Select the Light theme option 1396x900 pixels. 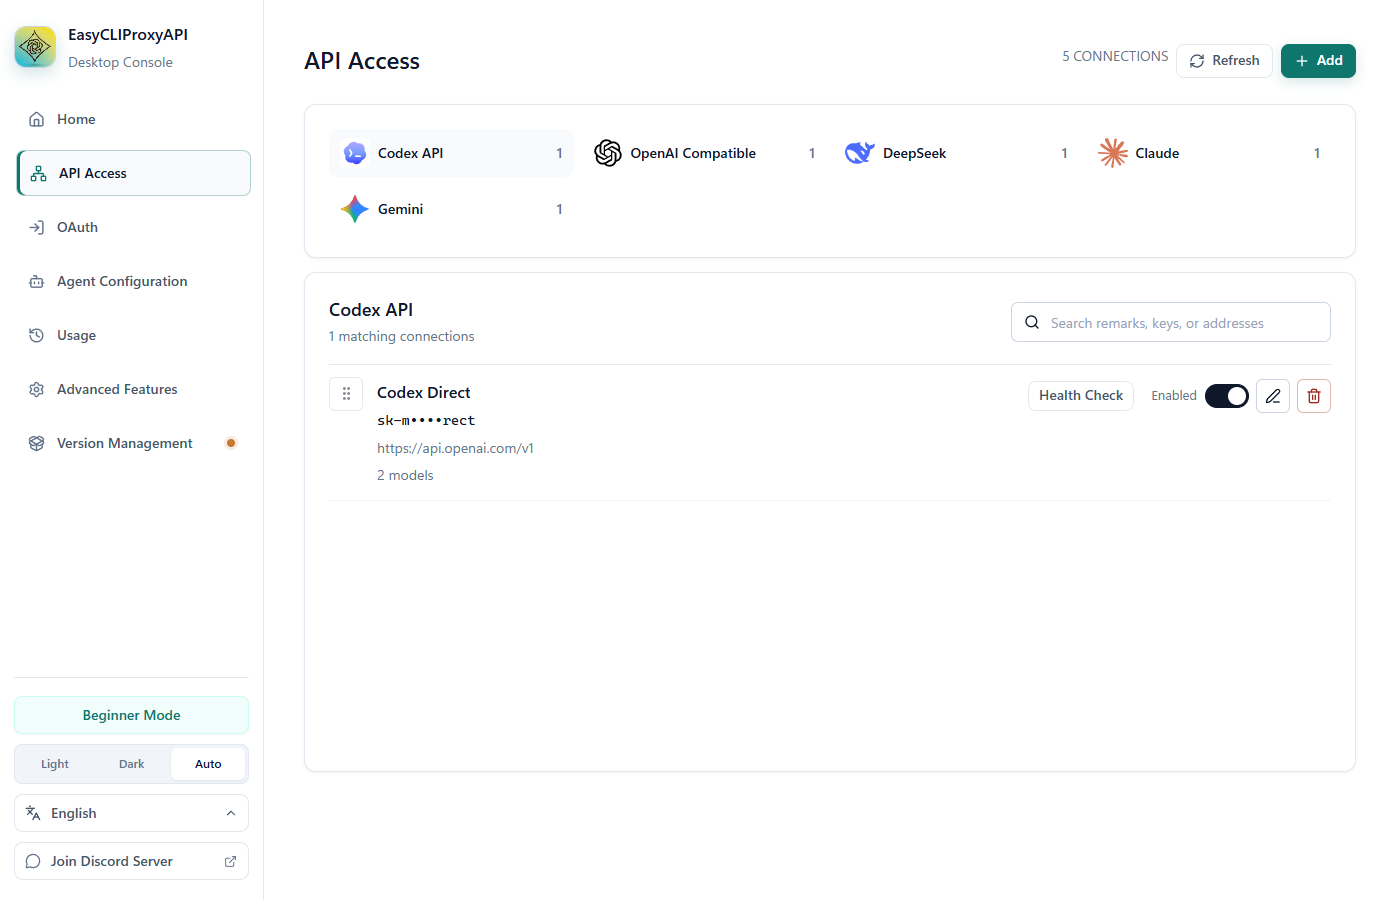[x=55, y=764]
